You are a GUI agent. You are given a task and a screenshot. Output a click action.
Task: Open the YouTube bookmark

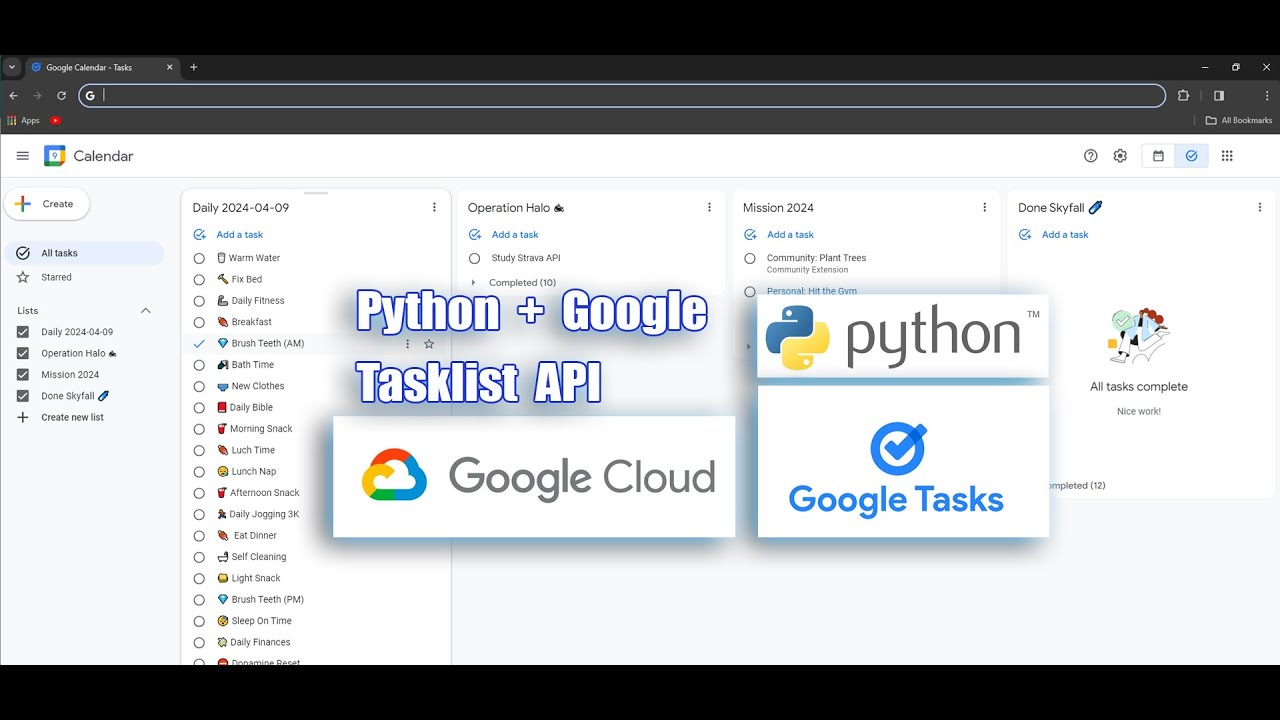tap(55, 120)
